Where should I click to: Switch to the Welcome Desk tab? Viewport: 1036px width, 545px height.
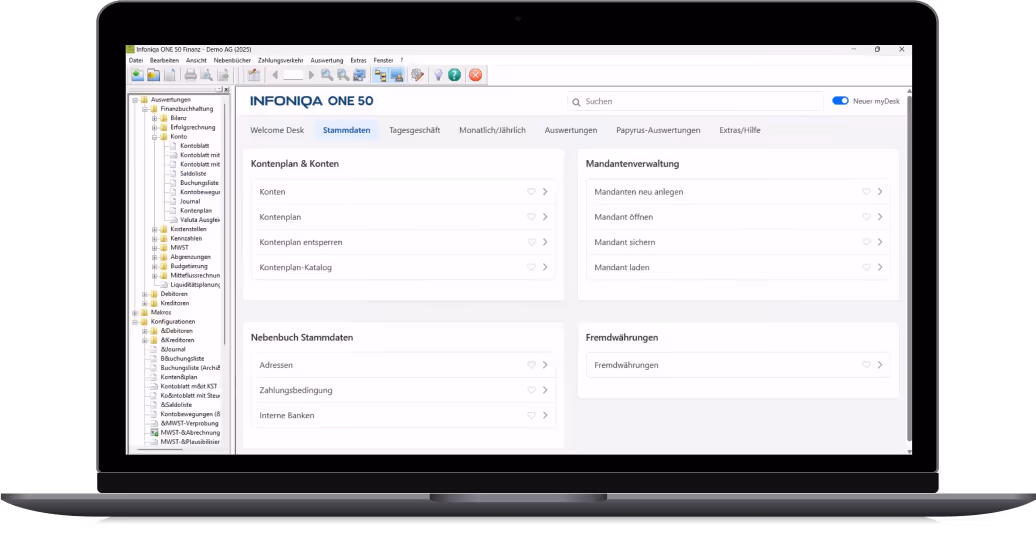tap(277, 130)
